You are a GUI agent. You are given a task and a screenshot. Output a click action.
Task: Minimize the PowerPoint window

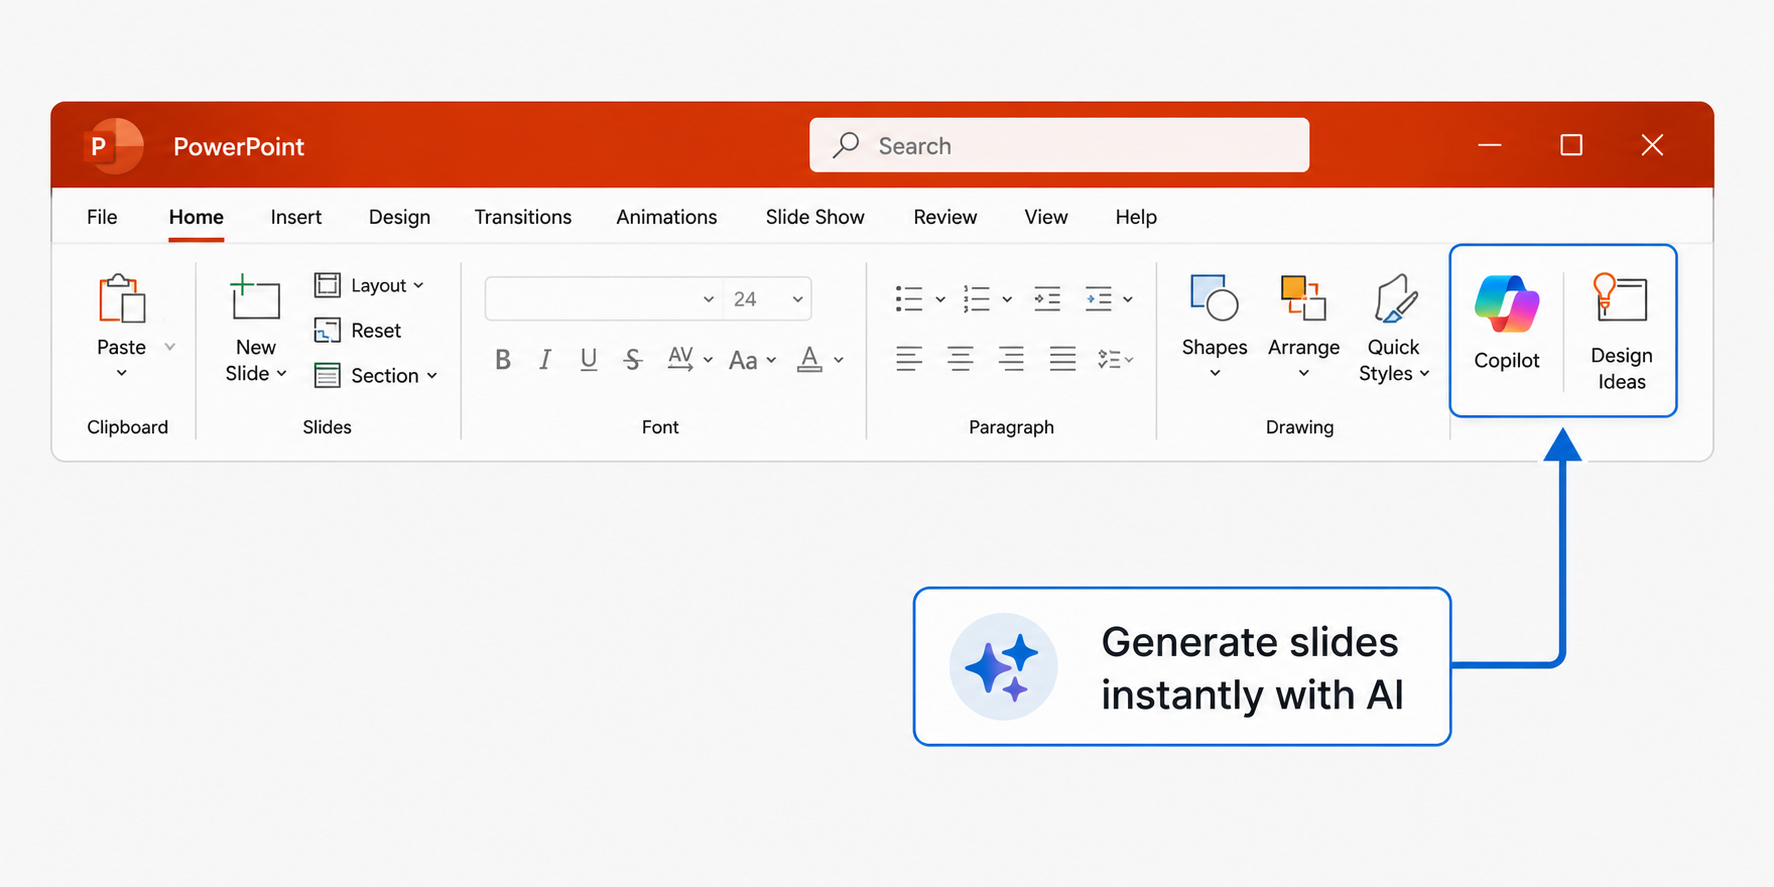tap(1490, 145)
